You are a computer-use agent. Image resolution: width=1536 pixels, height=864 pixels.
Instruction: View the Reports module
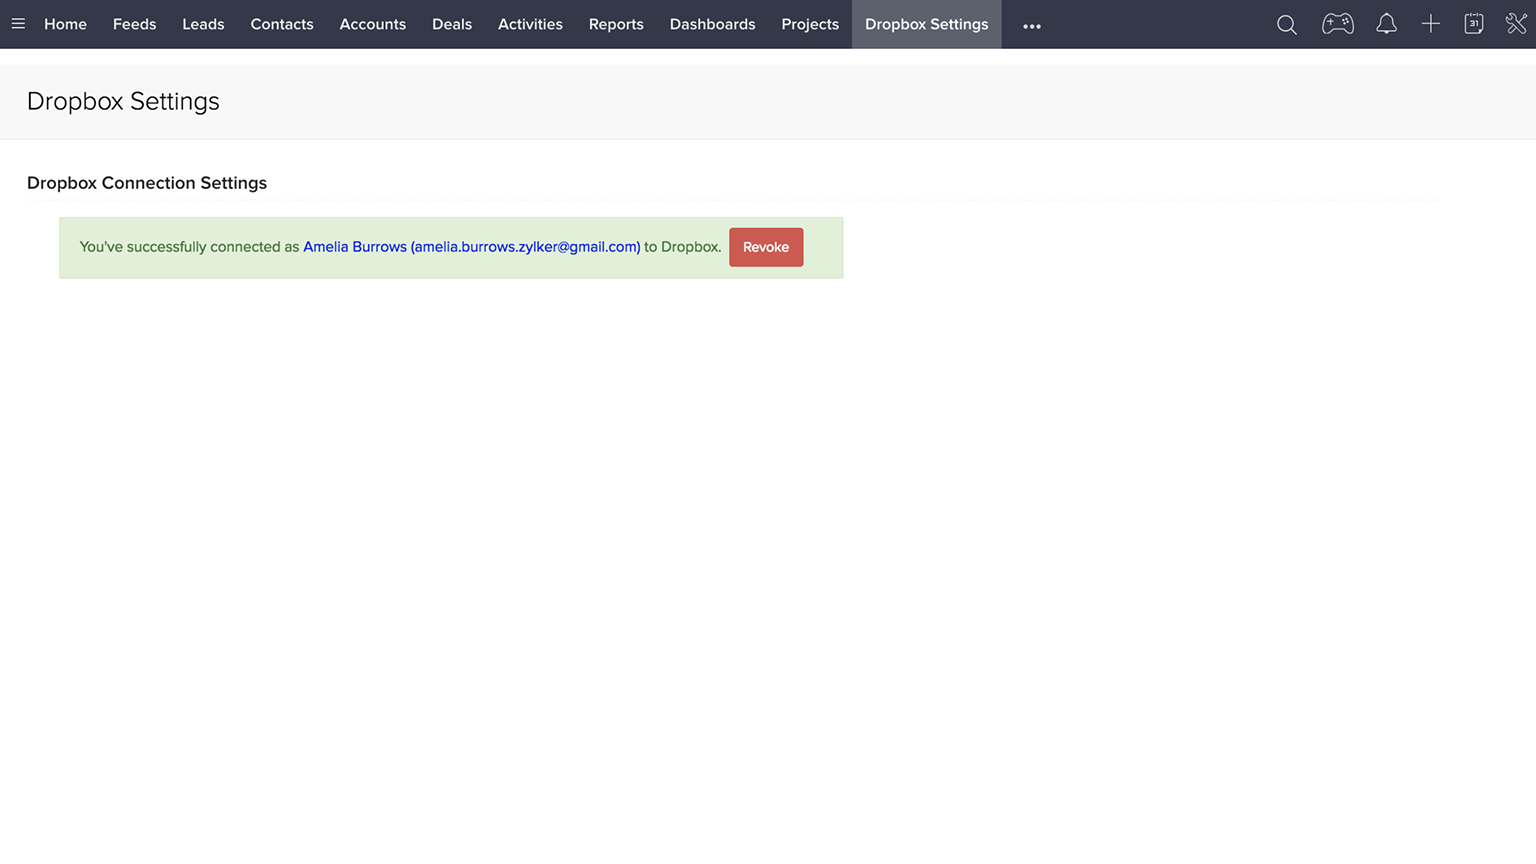click(616, 24)
